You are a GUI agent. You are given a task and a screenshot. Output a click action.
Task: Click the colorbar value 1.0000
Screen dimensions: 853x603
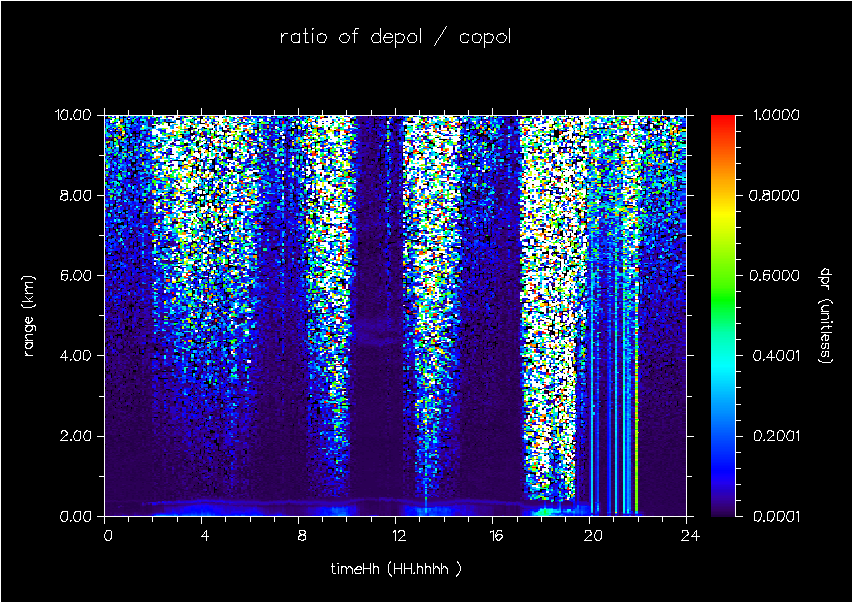tap(776, 115)
